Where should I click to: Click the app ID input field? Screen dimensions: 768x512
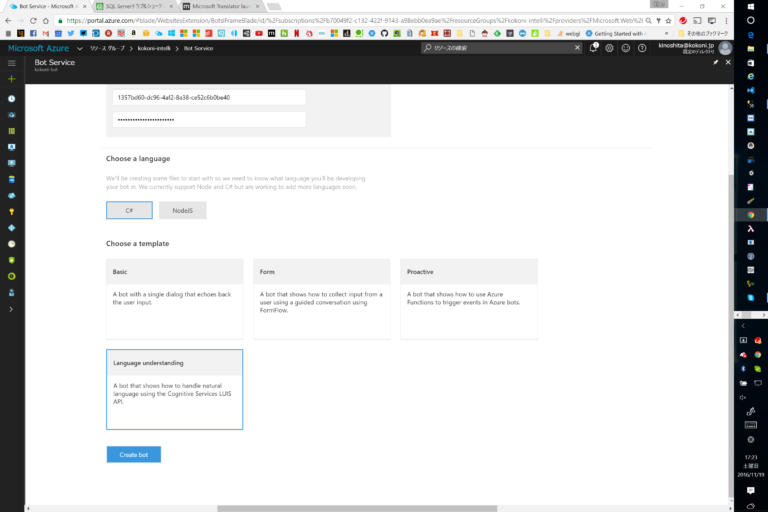click(x=209, y=98)
